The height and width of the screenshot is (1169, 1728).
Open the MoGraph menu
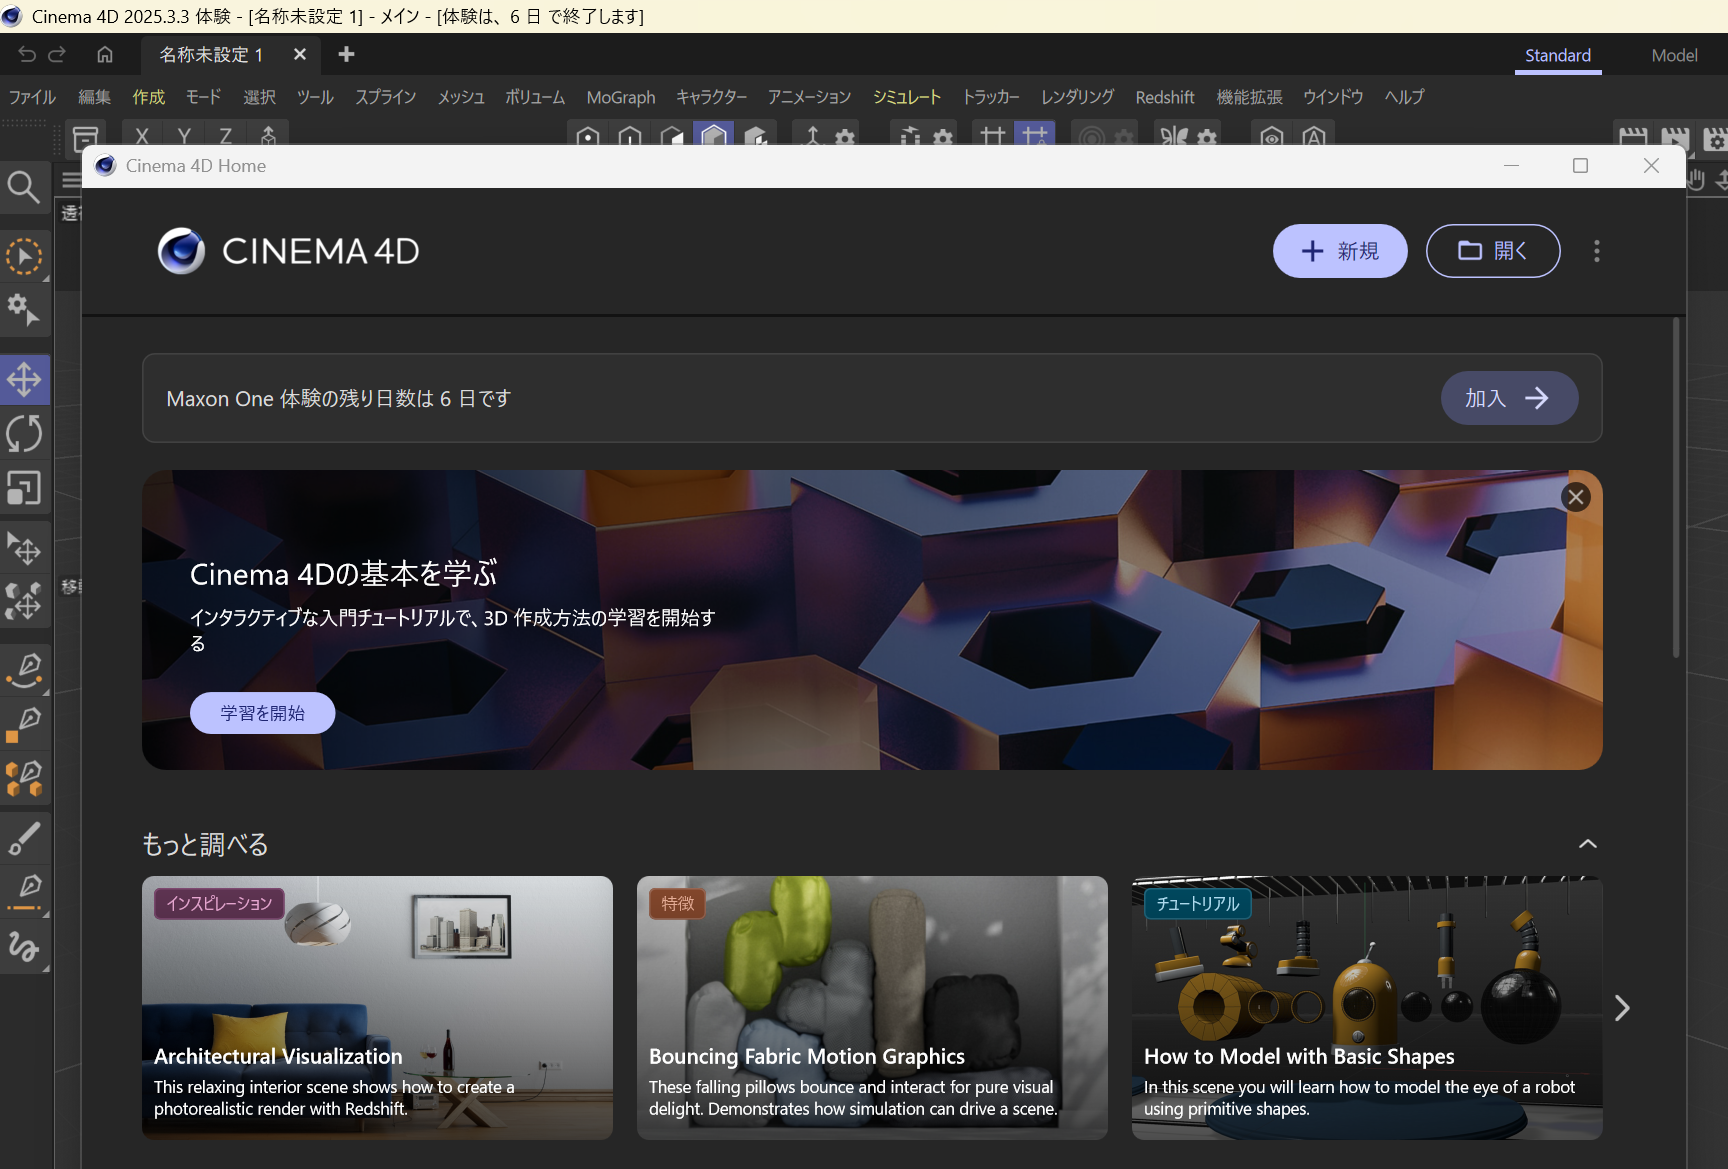tap(621, 97)
